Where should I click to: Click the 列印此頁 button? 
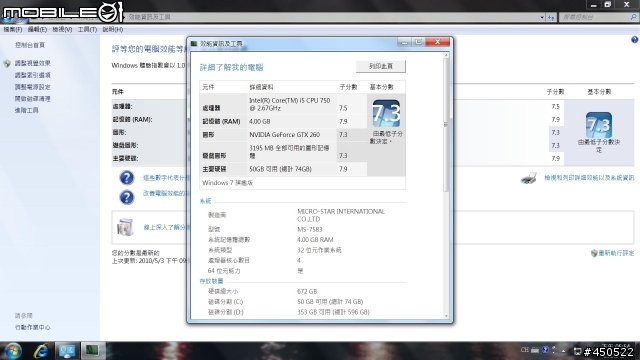[381, 66]
